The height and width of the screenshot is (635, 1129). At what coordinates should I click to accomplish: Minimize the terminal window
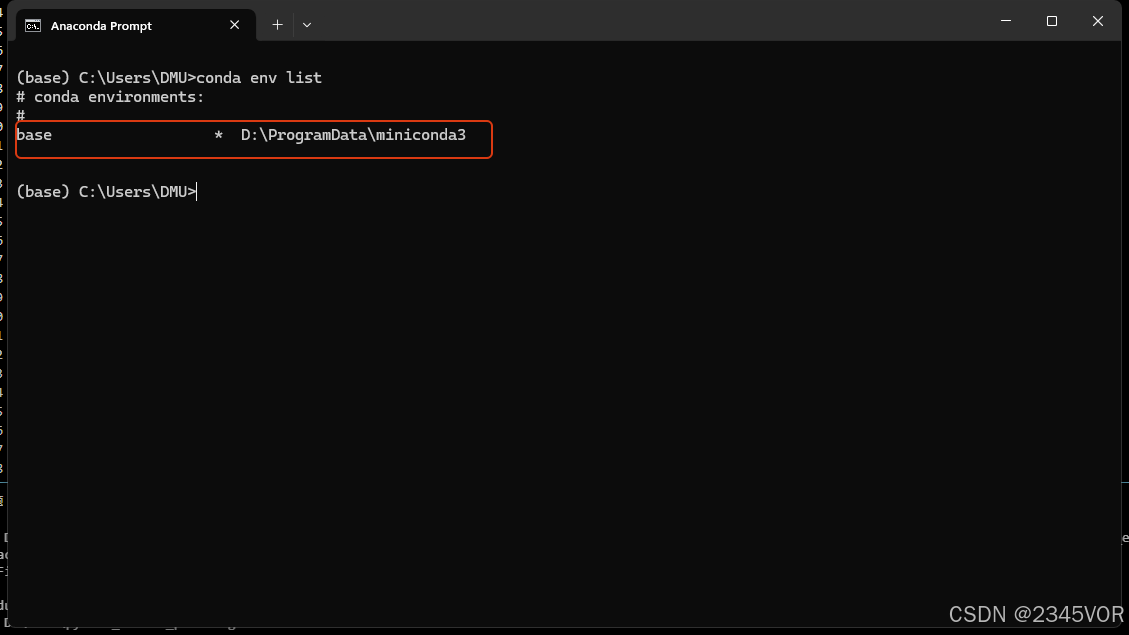1006,21
